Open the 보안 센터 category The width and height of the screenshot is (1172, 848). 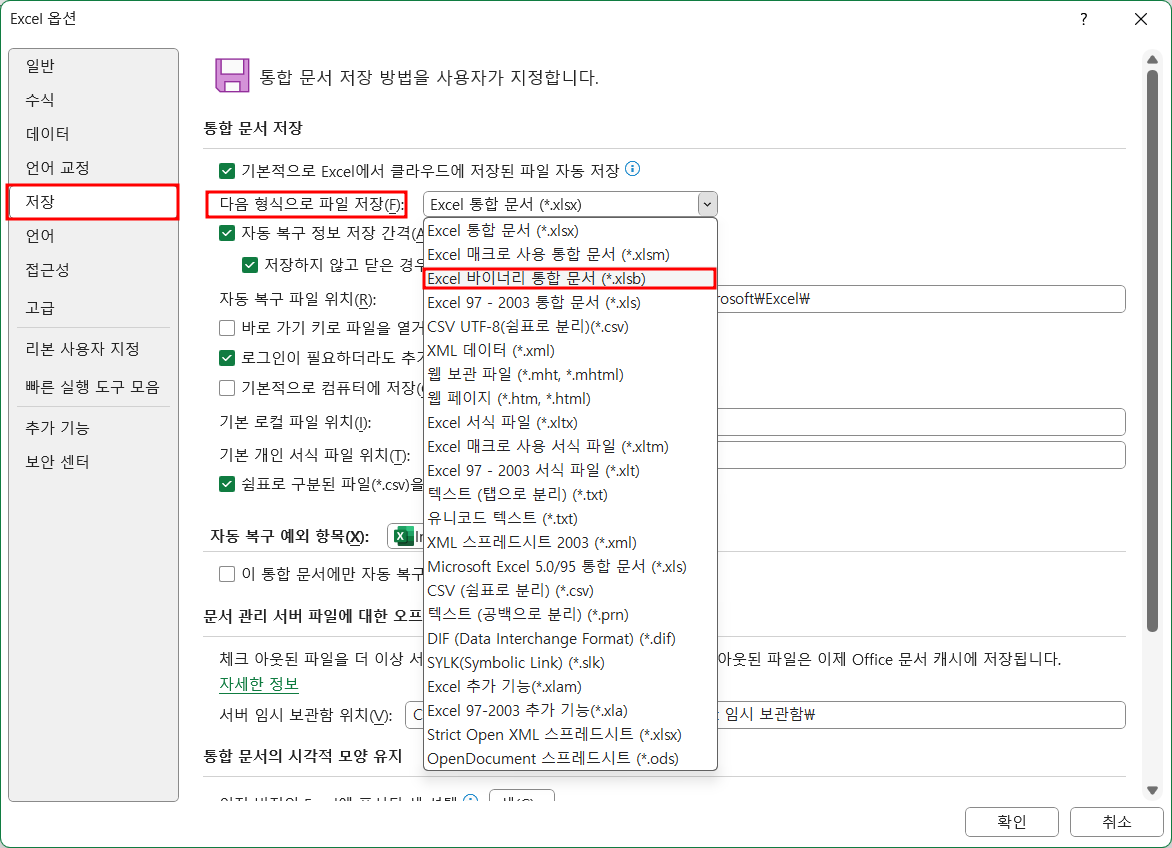[x=93, y=462]
